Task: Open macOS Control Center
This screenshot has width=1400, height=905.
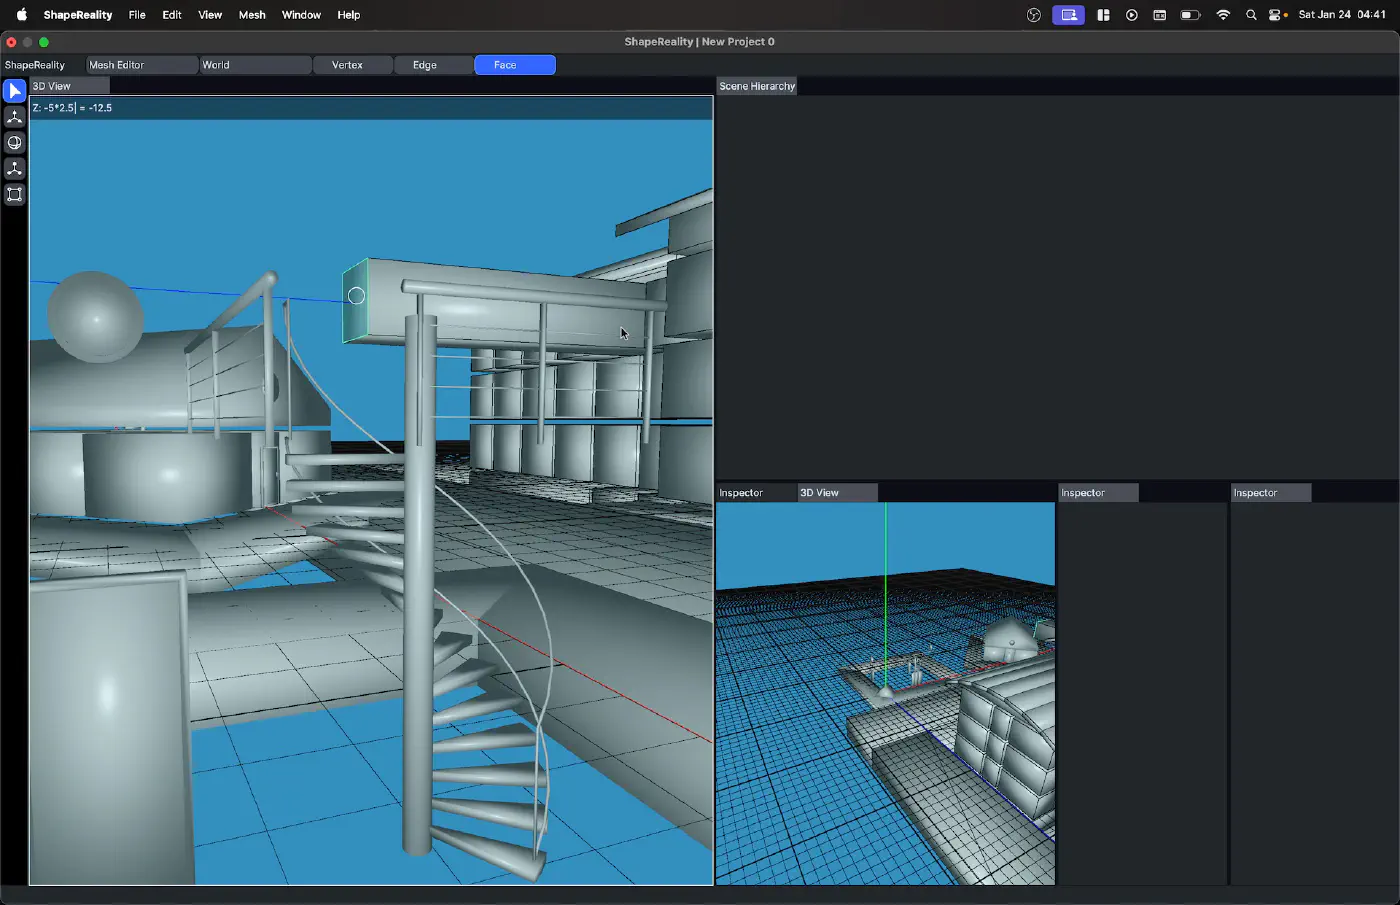Action: [x=1277, y=15]
